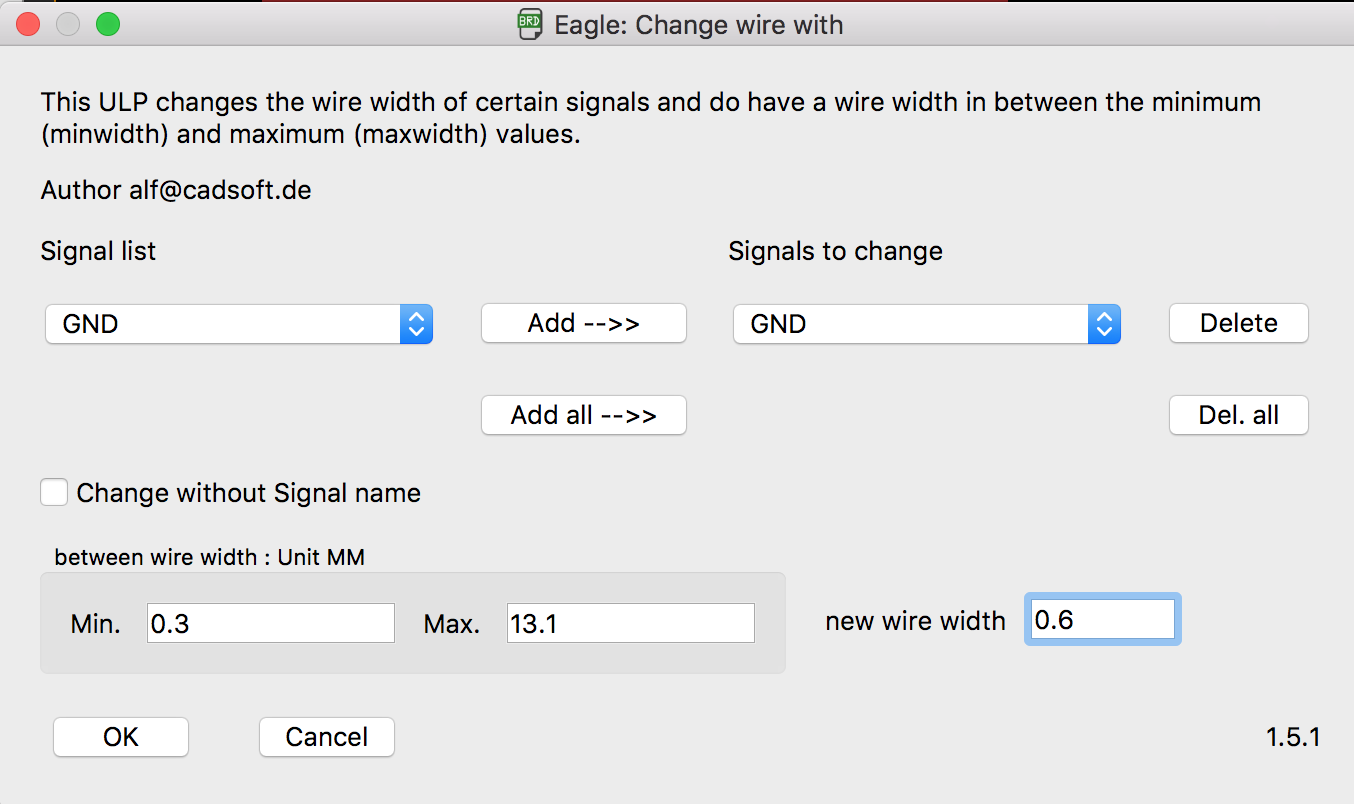Focus the Min. wire width field
Viewport: 1354px width, 804px height.
(x=270, y=623)
